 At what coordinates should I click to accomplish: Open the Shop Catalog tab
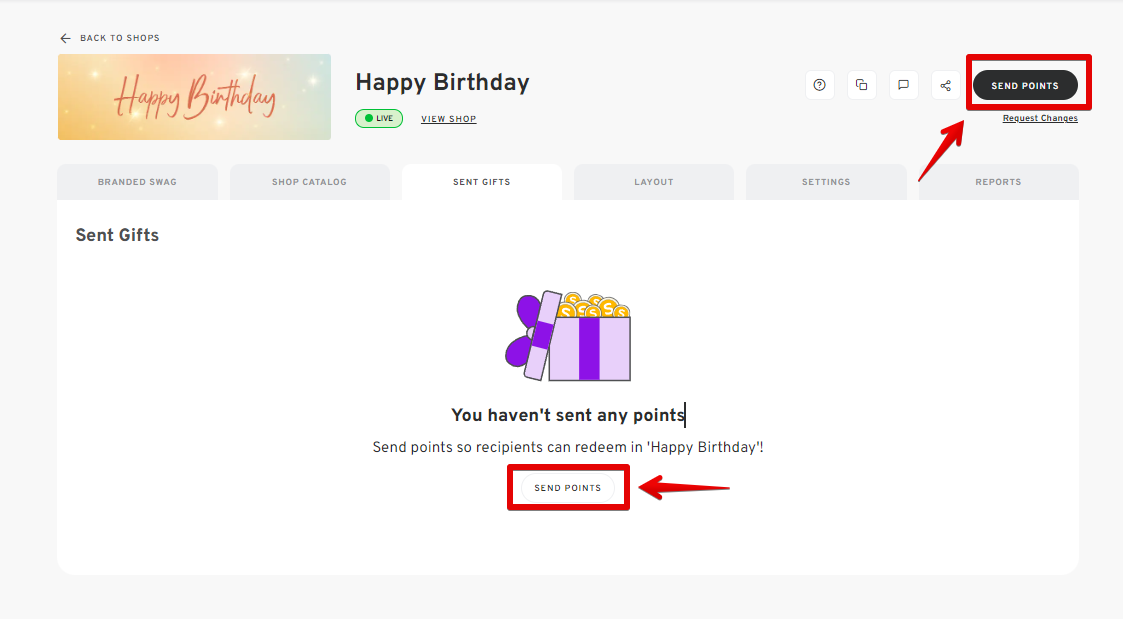pos(310,181)
